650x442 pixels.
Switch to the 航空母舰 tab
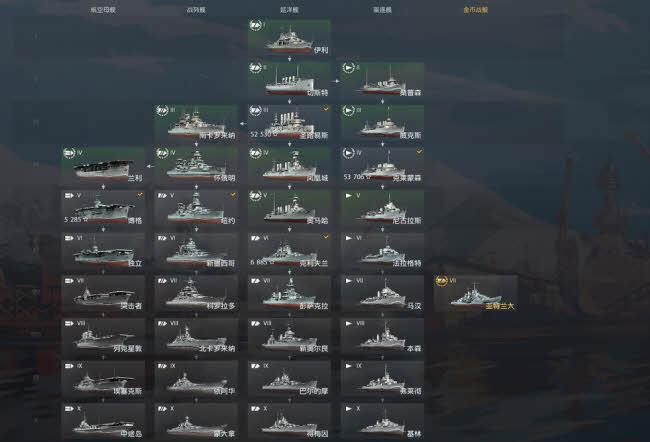click(103, 10)
